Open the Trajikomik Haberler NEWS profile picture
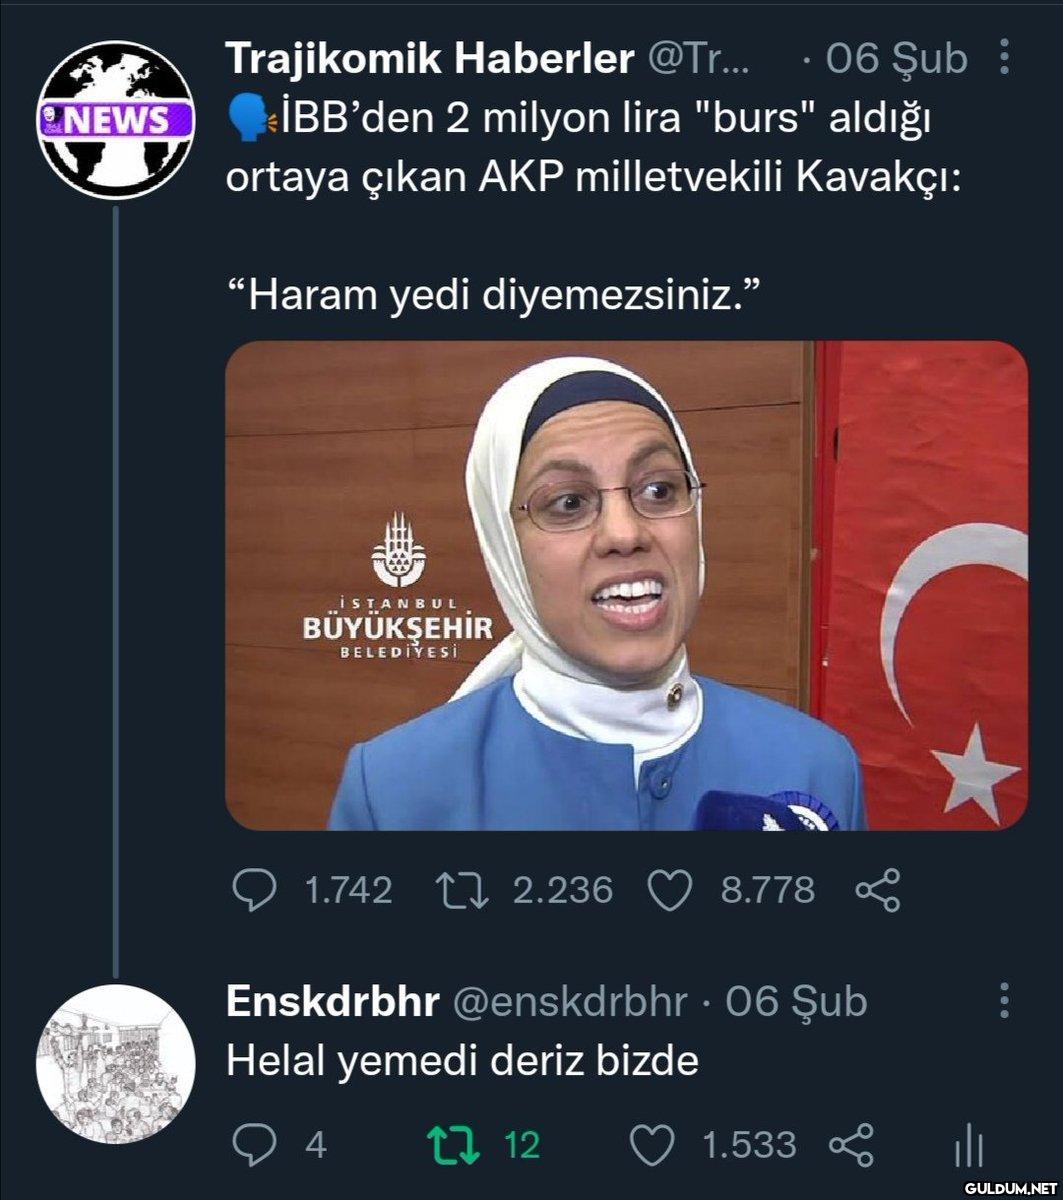The height and width of the screenshot is (1200, 1063). pos(116,119)
